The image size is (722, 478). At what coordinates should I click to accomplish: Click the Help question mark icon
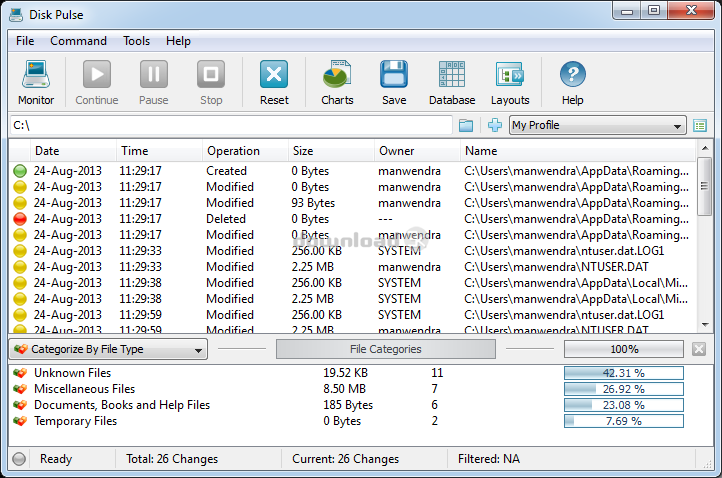[x=572, y=74]
